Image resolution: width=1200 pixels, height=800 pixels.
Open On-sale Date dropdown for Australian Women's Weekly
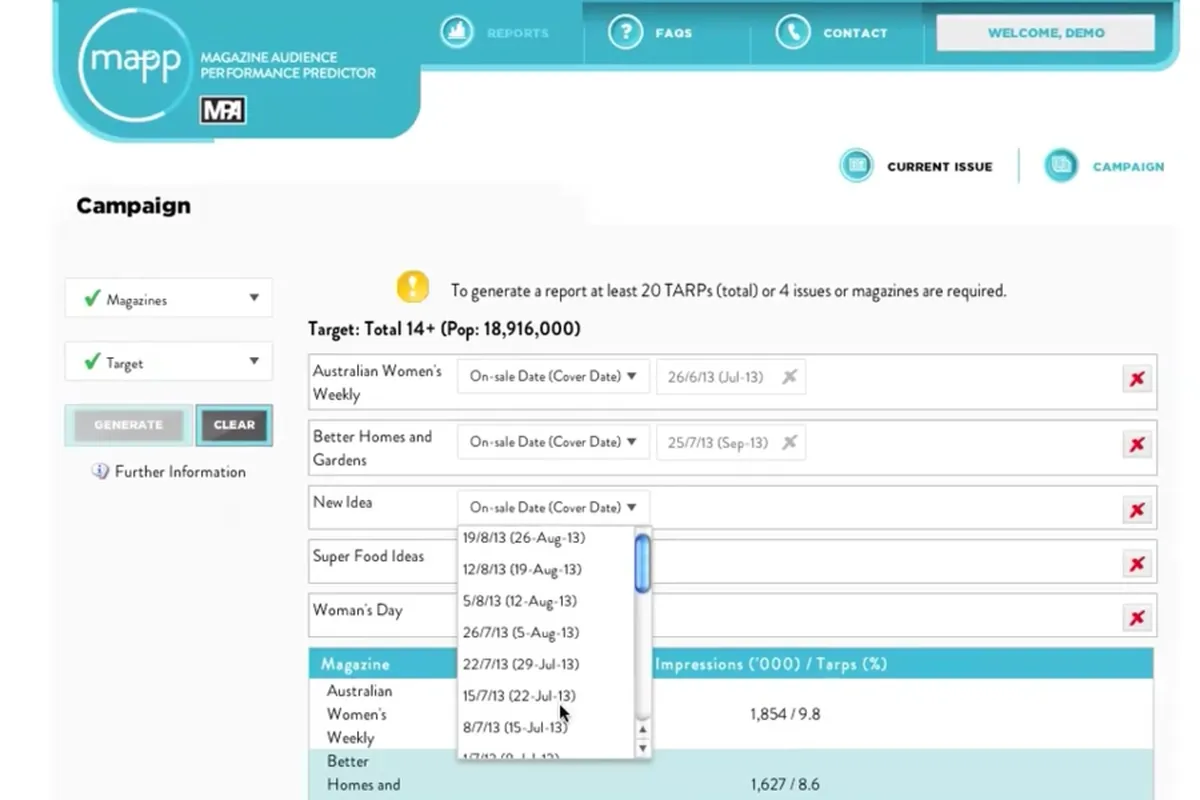pyautogui.click(x=553, y=377)
